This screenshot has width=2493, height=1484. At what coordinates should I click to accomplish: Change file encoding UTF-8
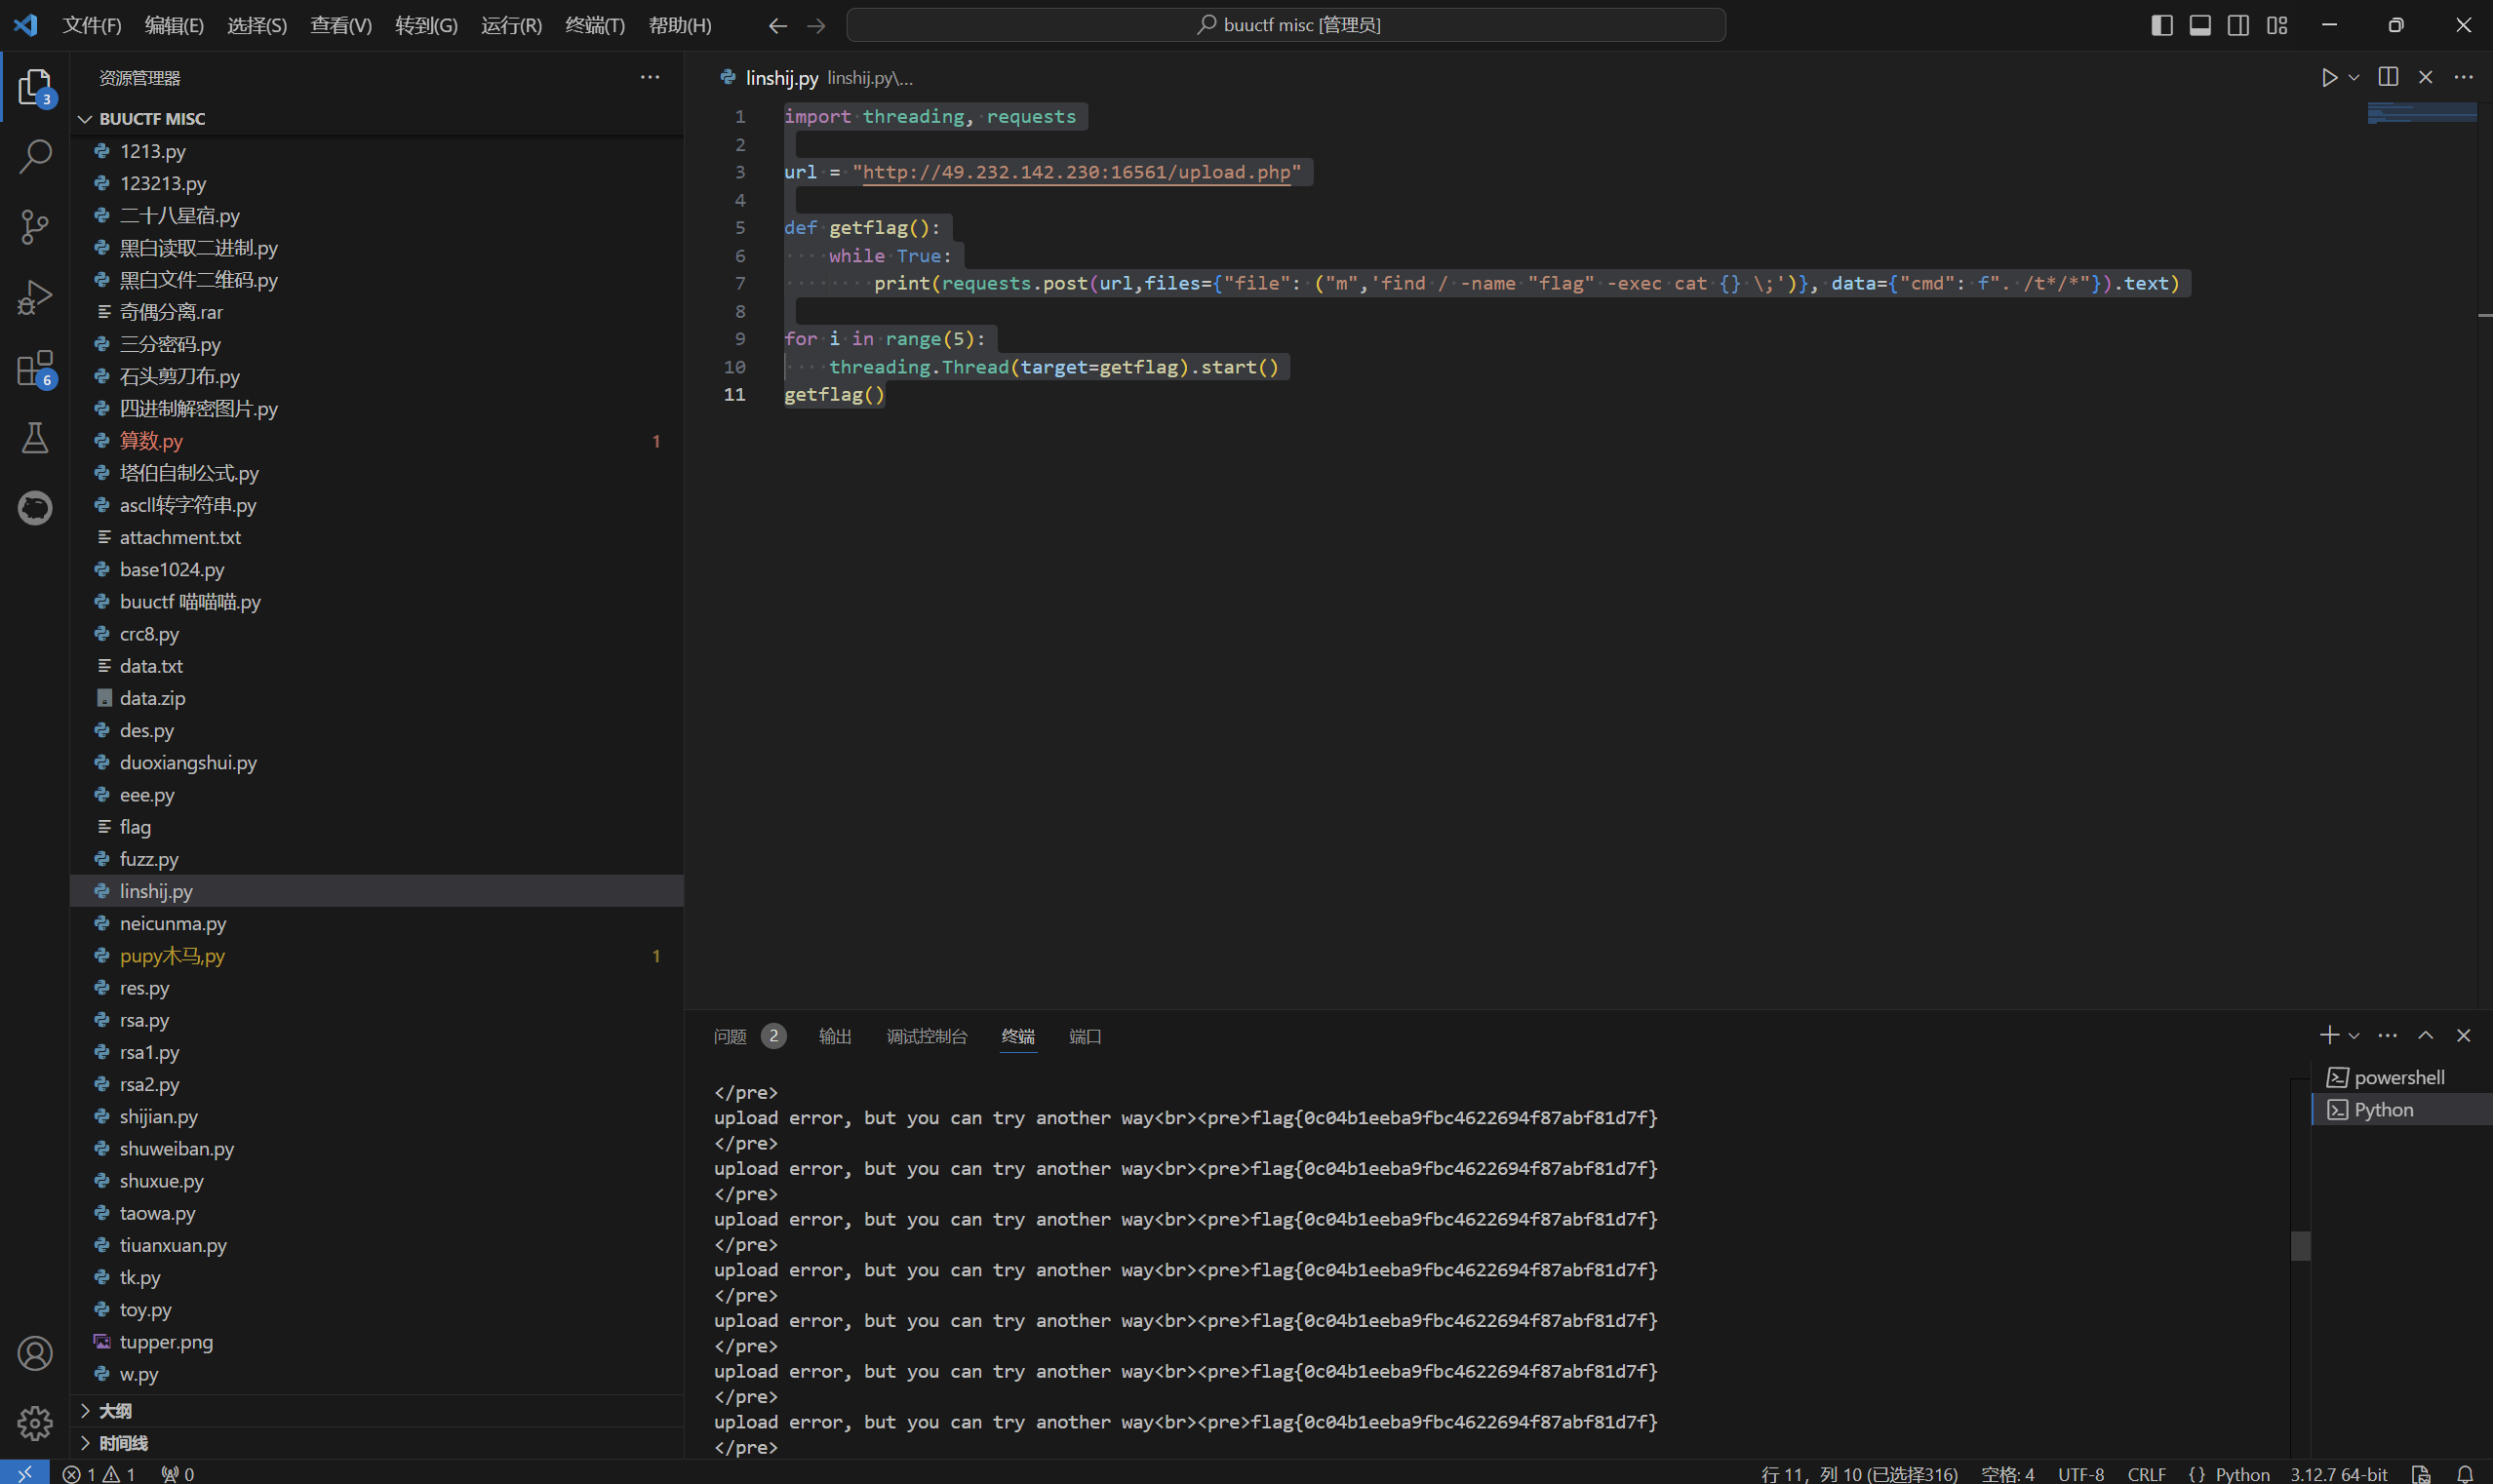[x=2081, y=1474]
